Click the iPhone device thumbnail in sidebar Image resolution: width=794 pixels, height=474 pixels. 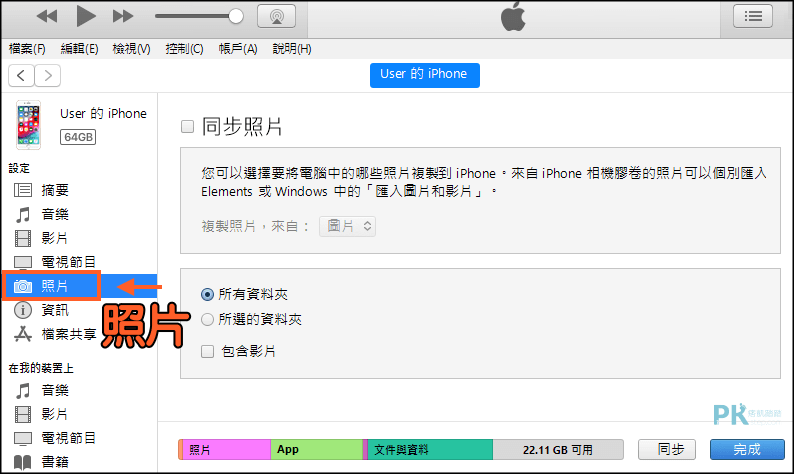click(x=28, y=125)
